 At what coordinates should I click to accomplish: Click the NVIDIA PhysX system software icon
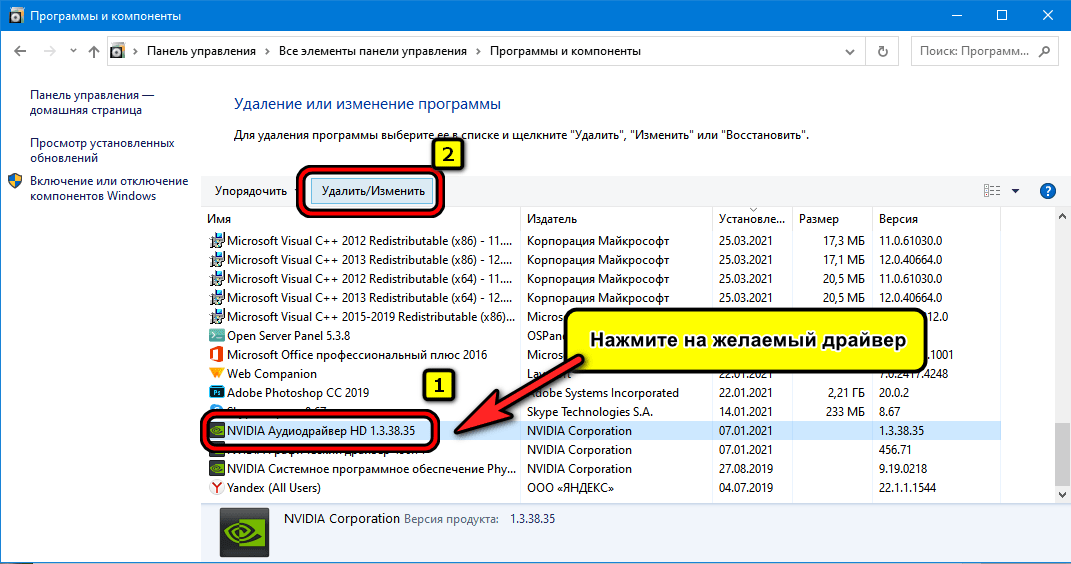click(x=217, y=469)
